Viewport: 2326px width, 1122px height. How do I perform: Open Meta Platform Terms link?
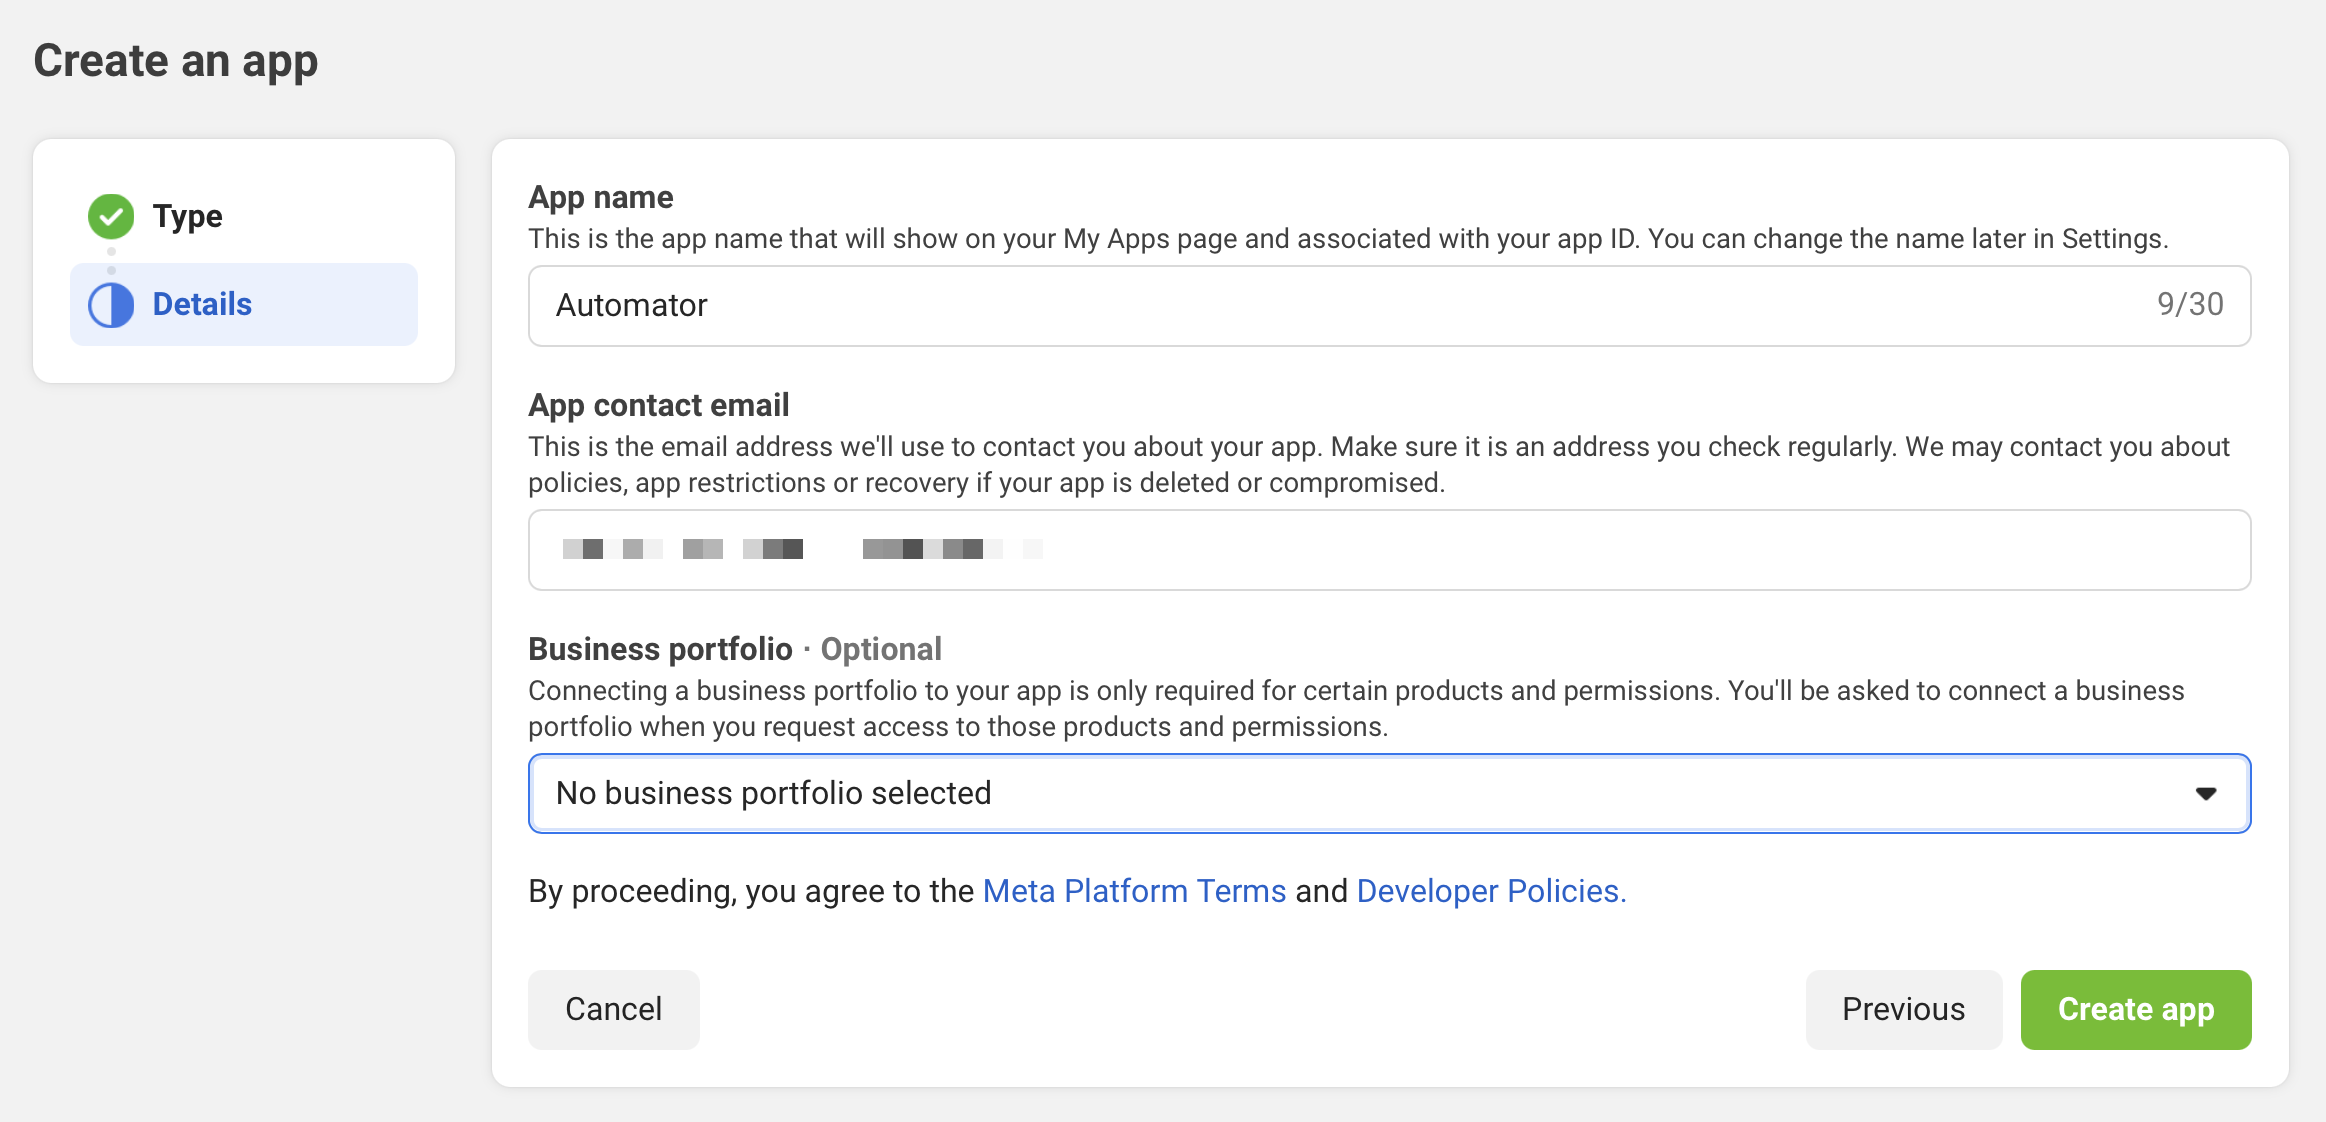[x=1134, y=891]
